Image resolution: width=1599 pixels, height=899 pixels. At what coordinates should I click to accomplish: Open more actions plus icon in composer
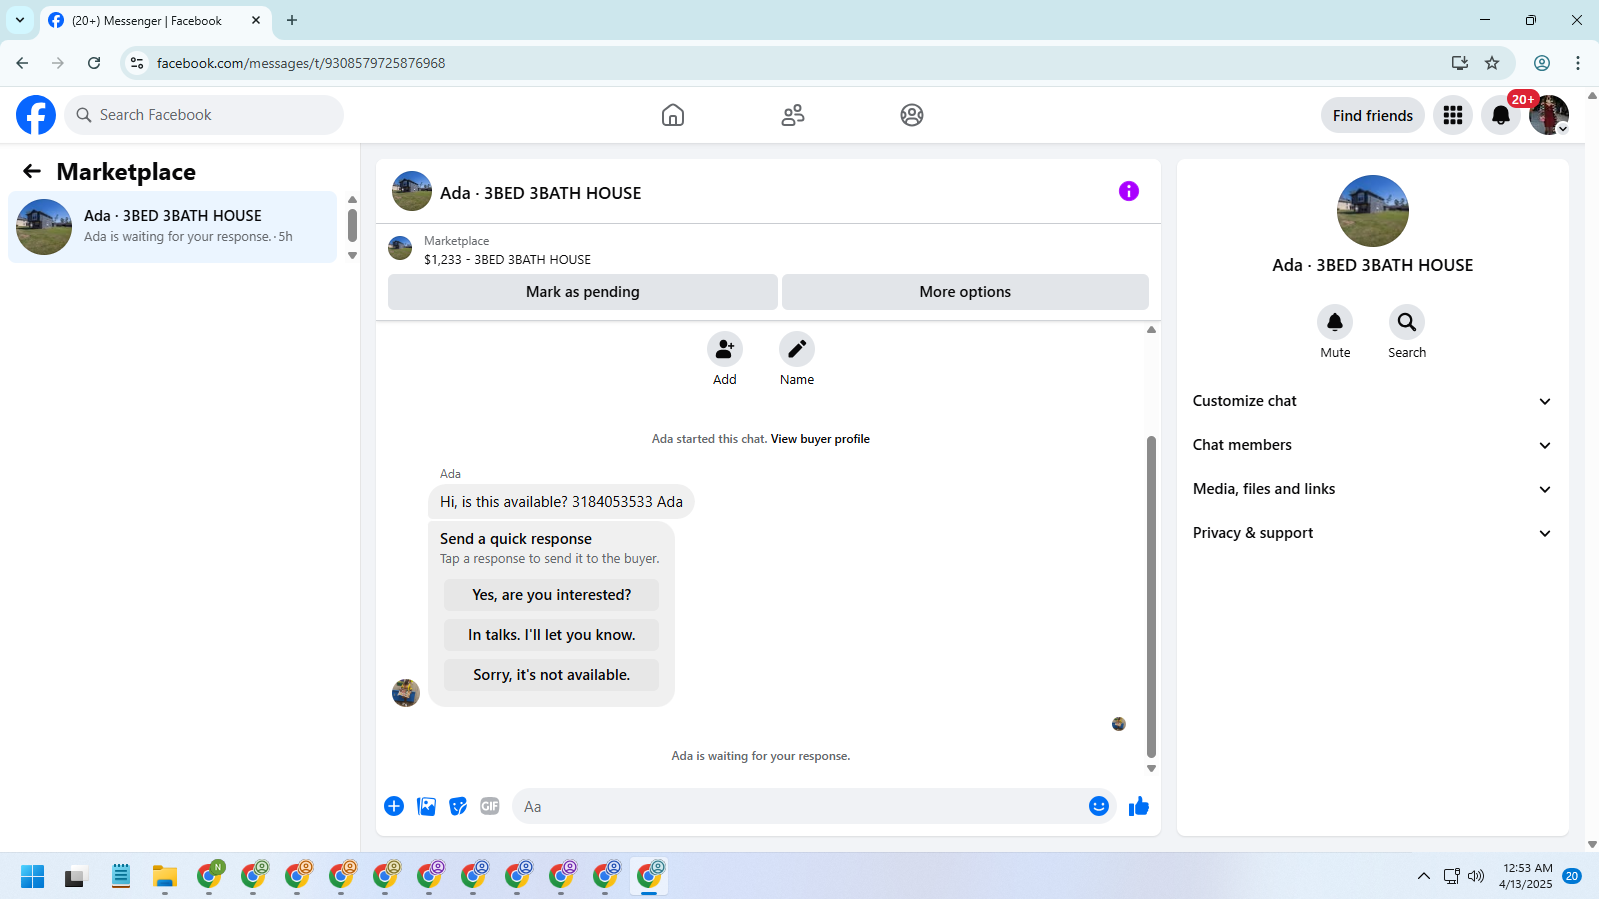394,806
